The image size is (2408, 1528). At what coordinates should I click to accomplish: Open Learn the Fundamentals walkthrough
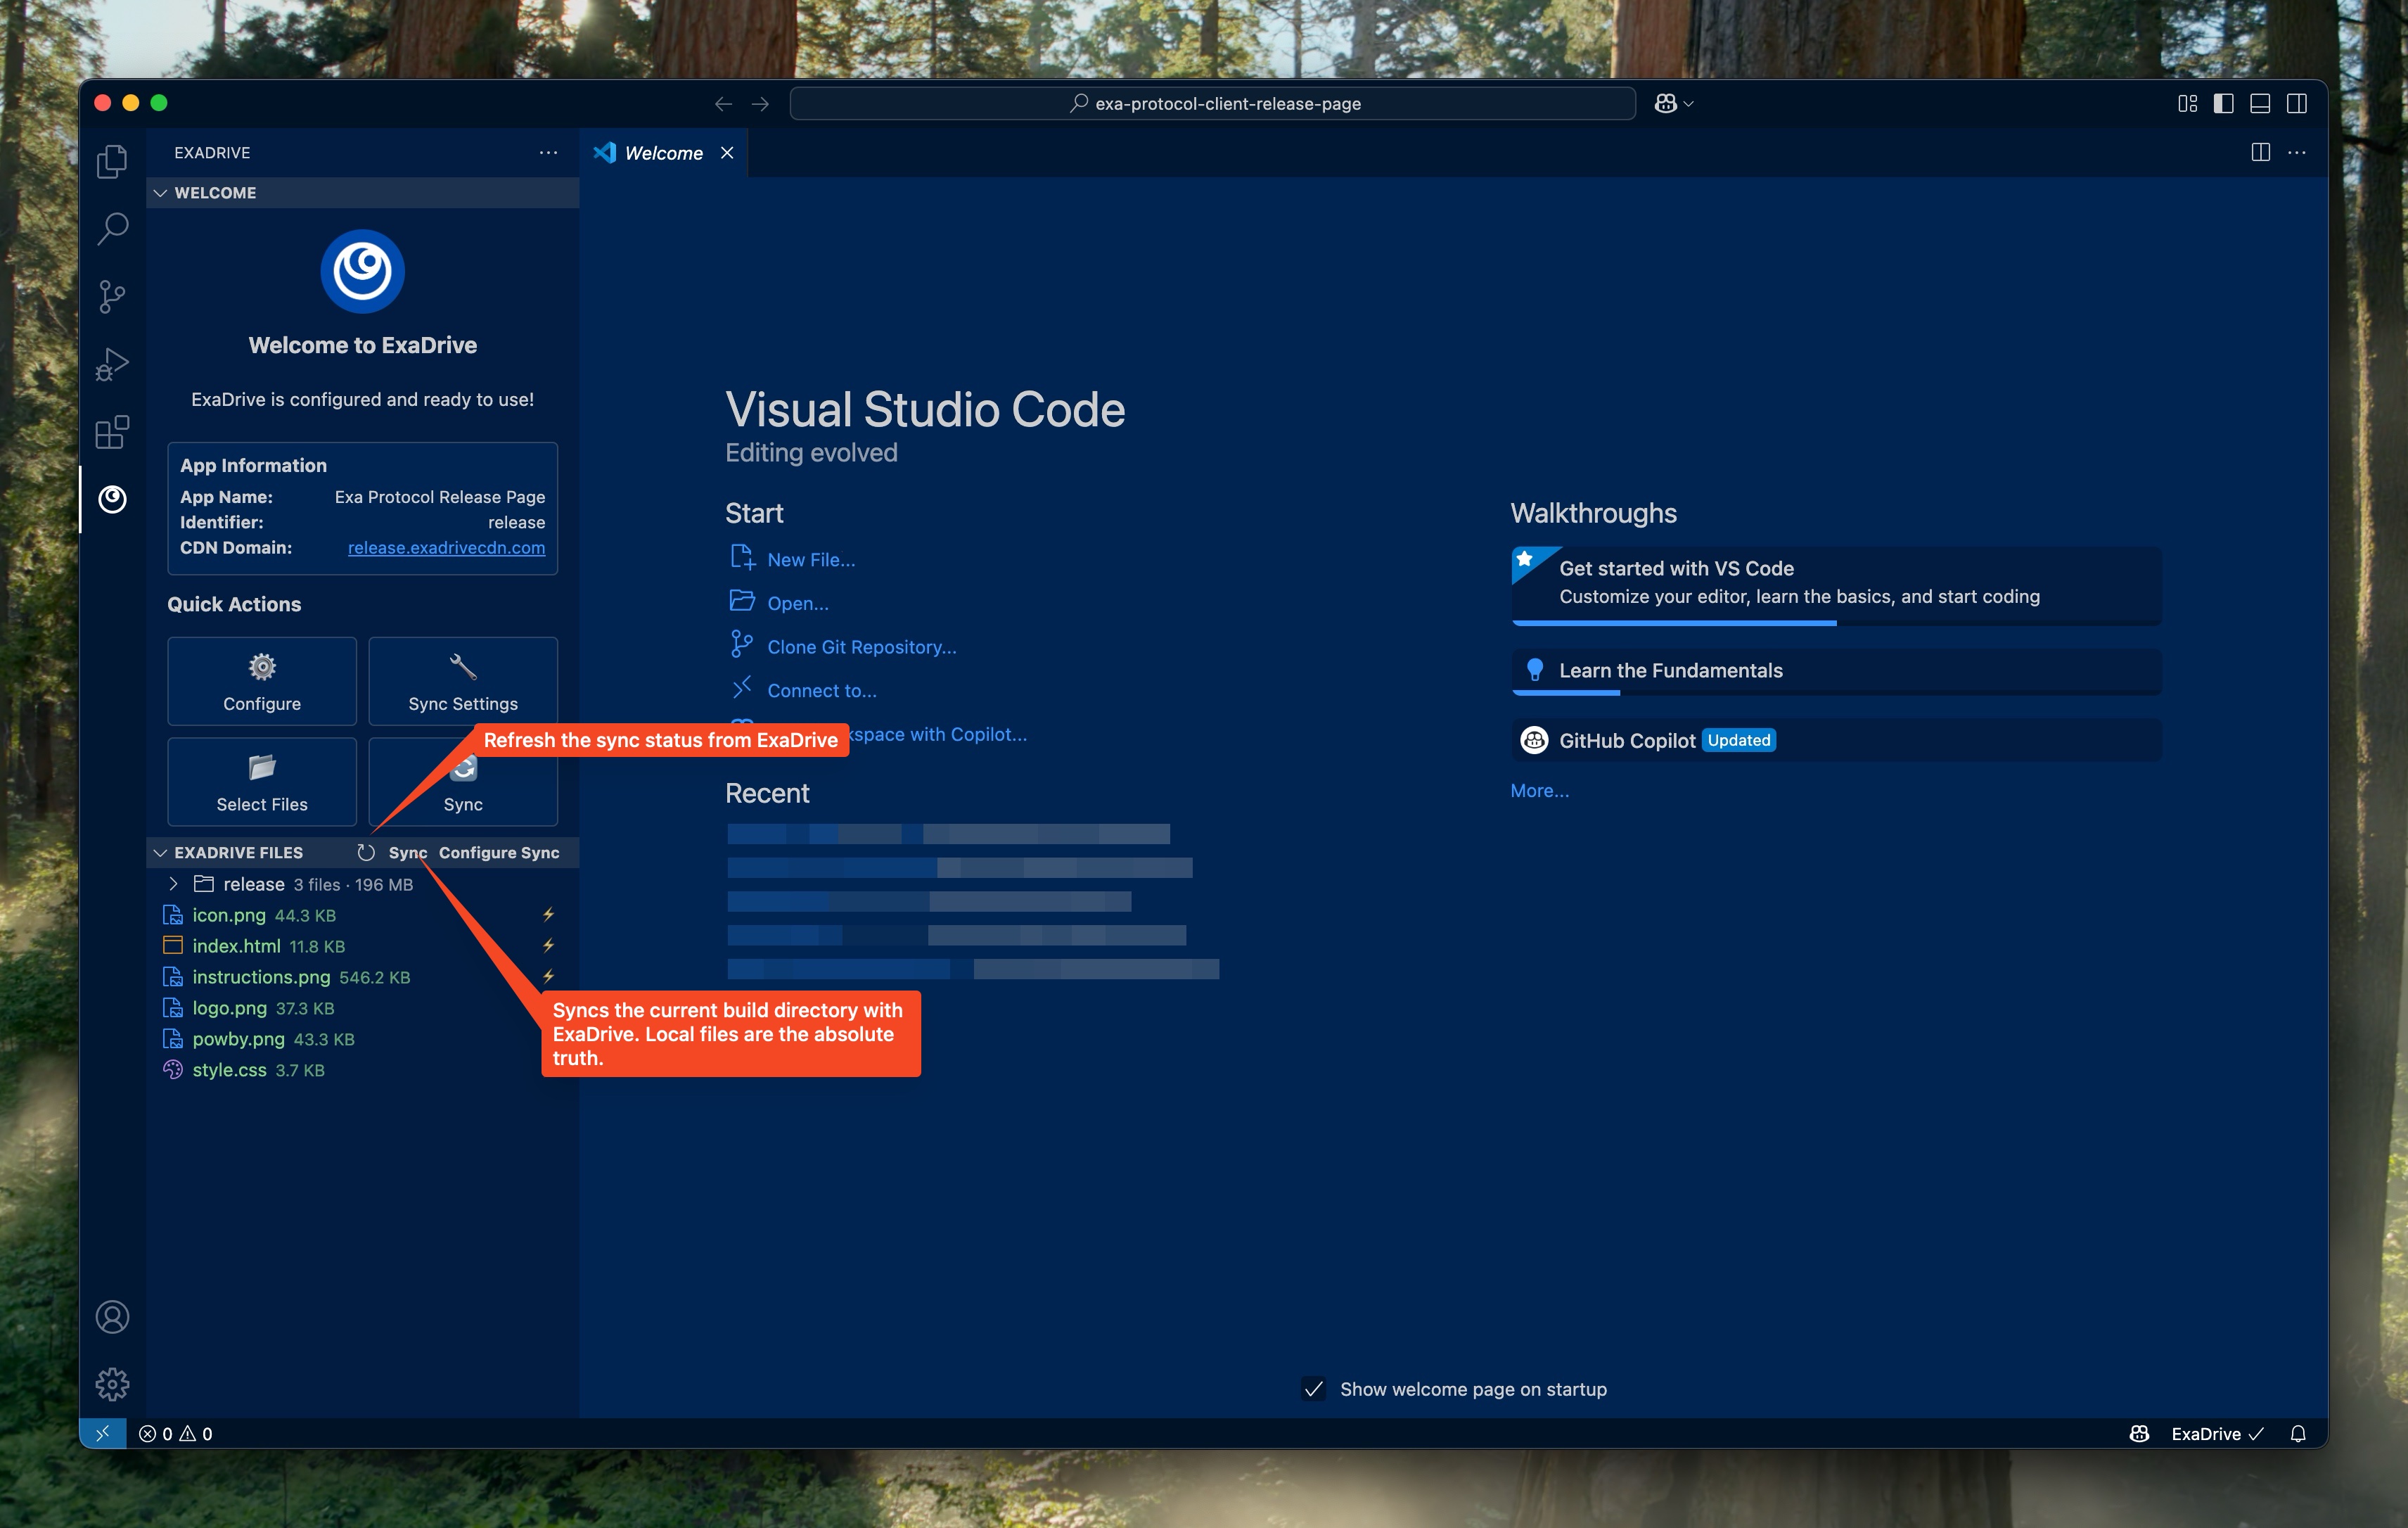1836,672
